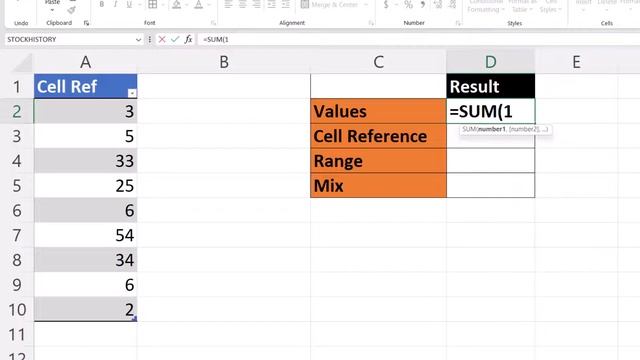
Task: Click the empty result cell beside Mix
Action: point(491,186)
